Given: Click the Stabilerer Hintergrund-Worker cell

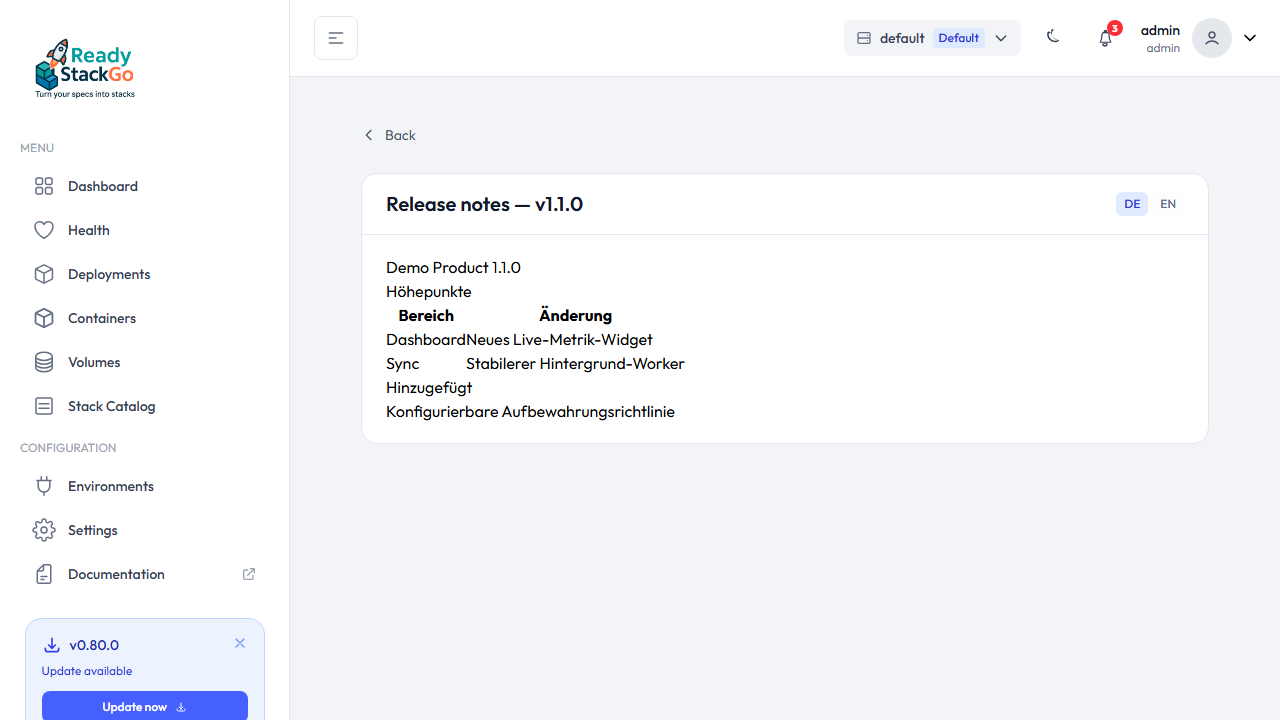Looking at the screenshot, I should [575, 363].
